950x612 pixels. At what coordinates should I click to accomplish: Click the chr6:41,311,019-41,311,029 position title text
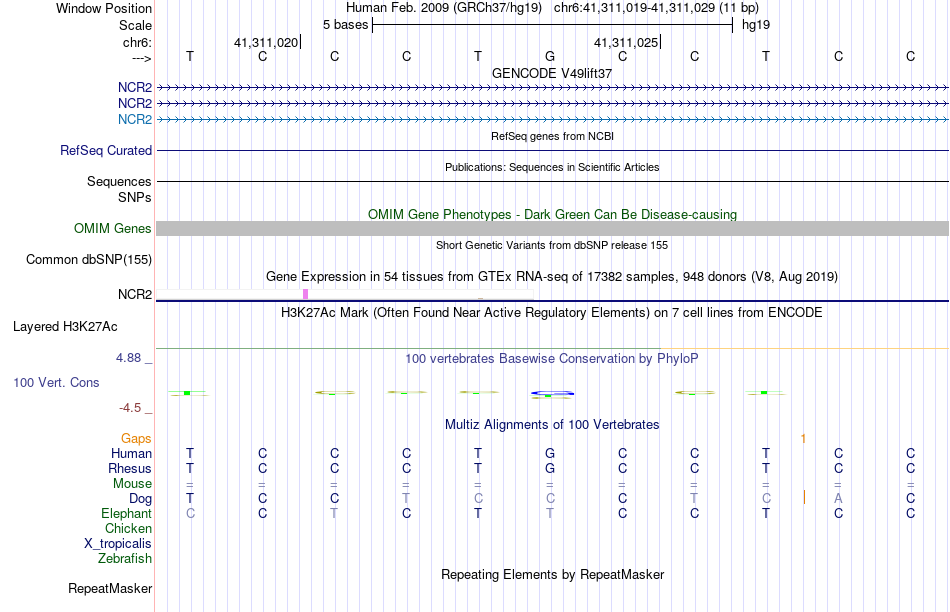[656, 8]
